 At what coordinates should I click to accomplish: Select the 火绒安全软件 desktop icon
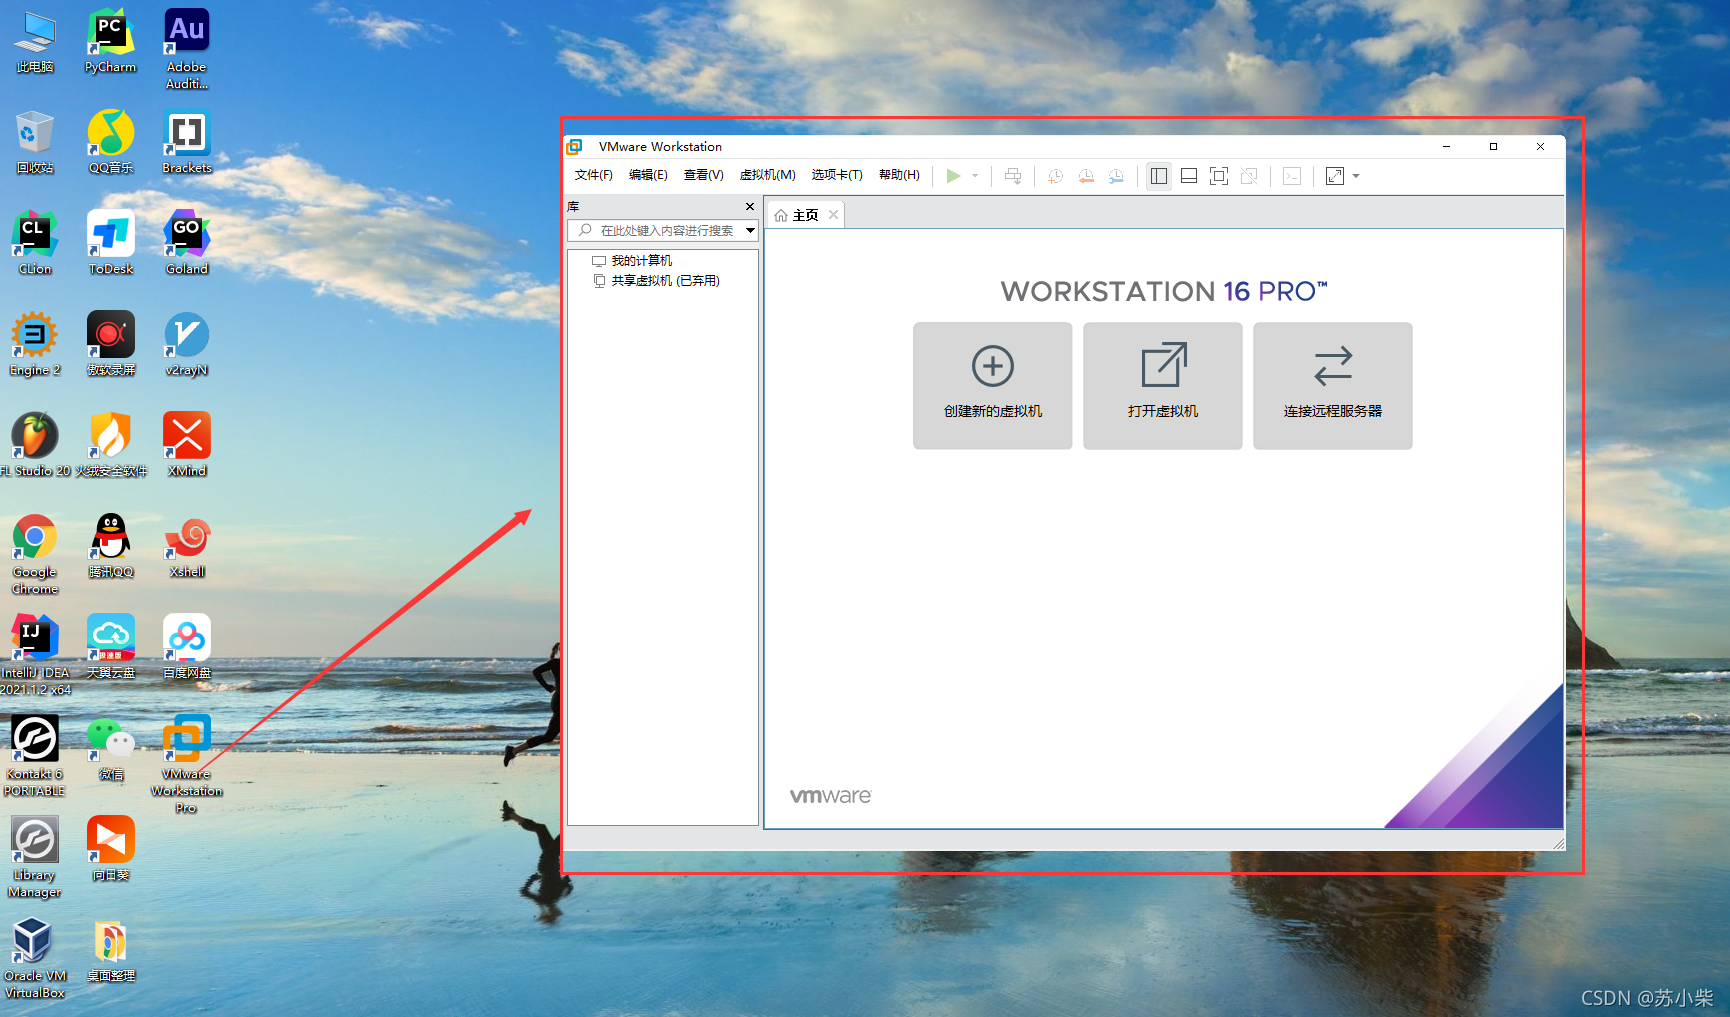pos(110,446)
